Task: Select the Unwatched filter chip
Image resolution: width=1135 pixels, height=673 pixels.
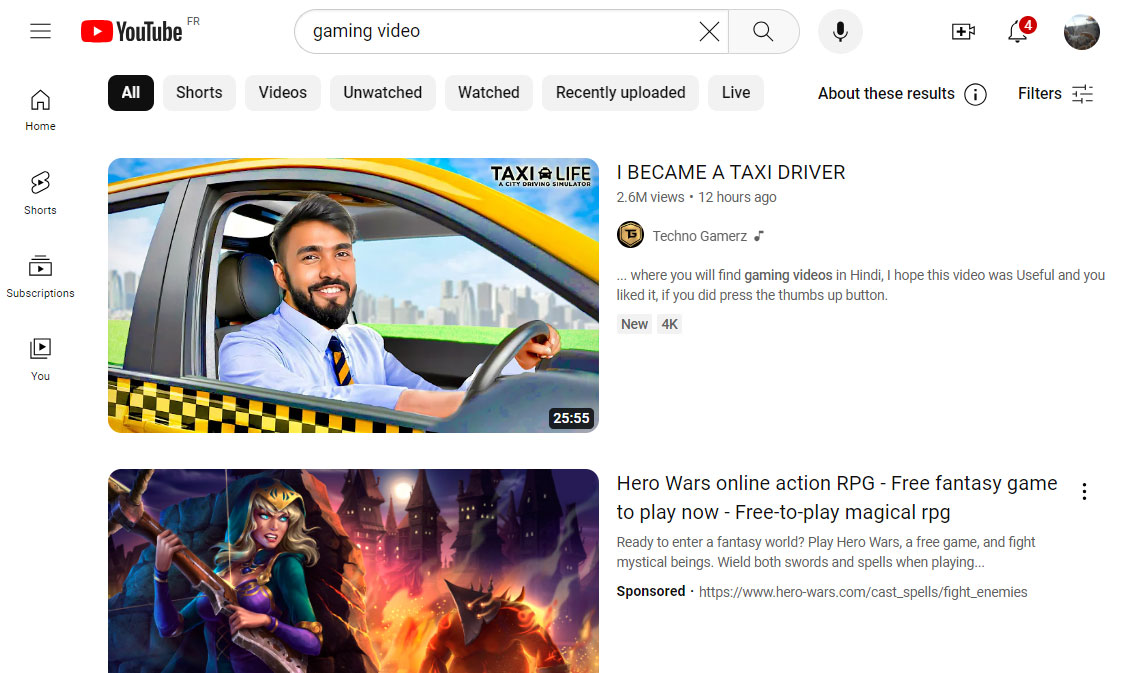Action: click(382, 93)
